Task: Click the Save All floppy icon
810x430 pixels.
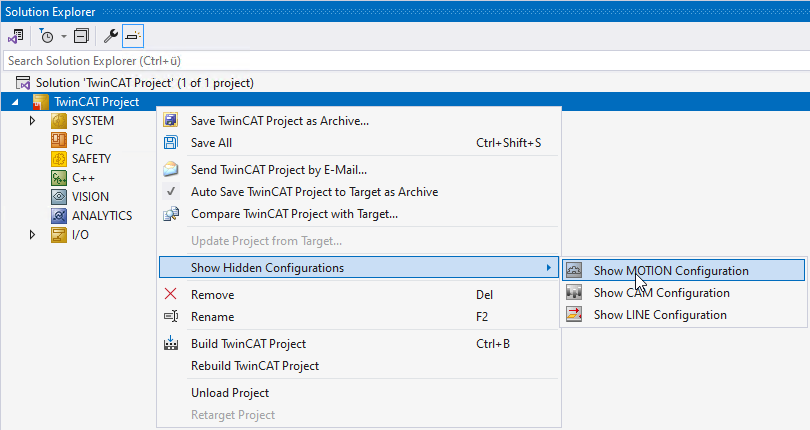Action: point(171,143)
